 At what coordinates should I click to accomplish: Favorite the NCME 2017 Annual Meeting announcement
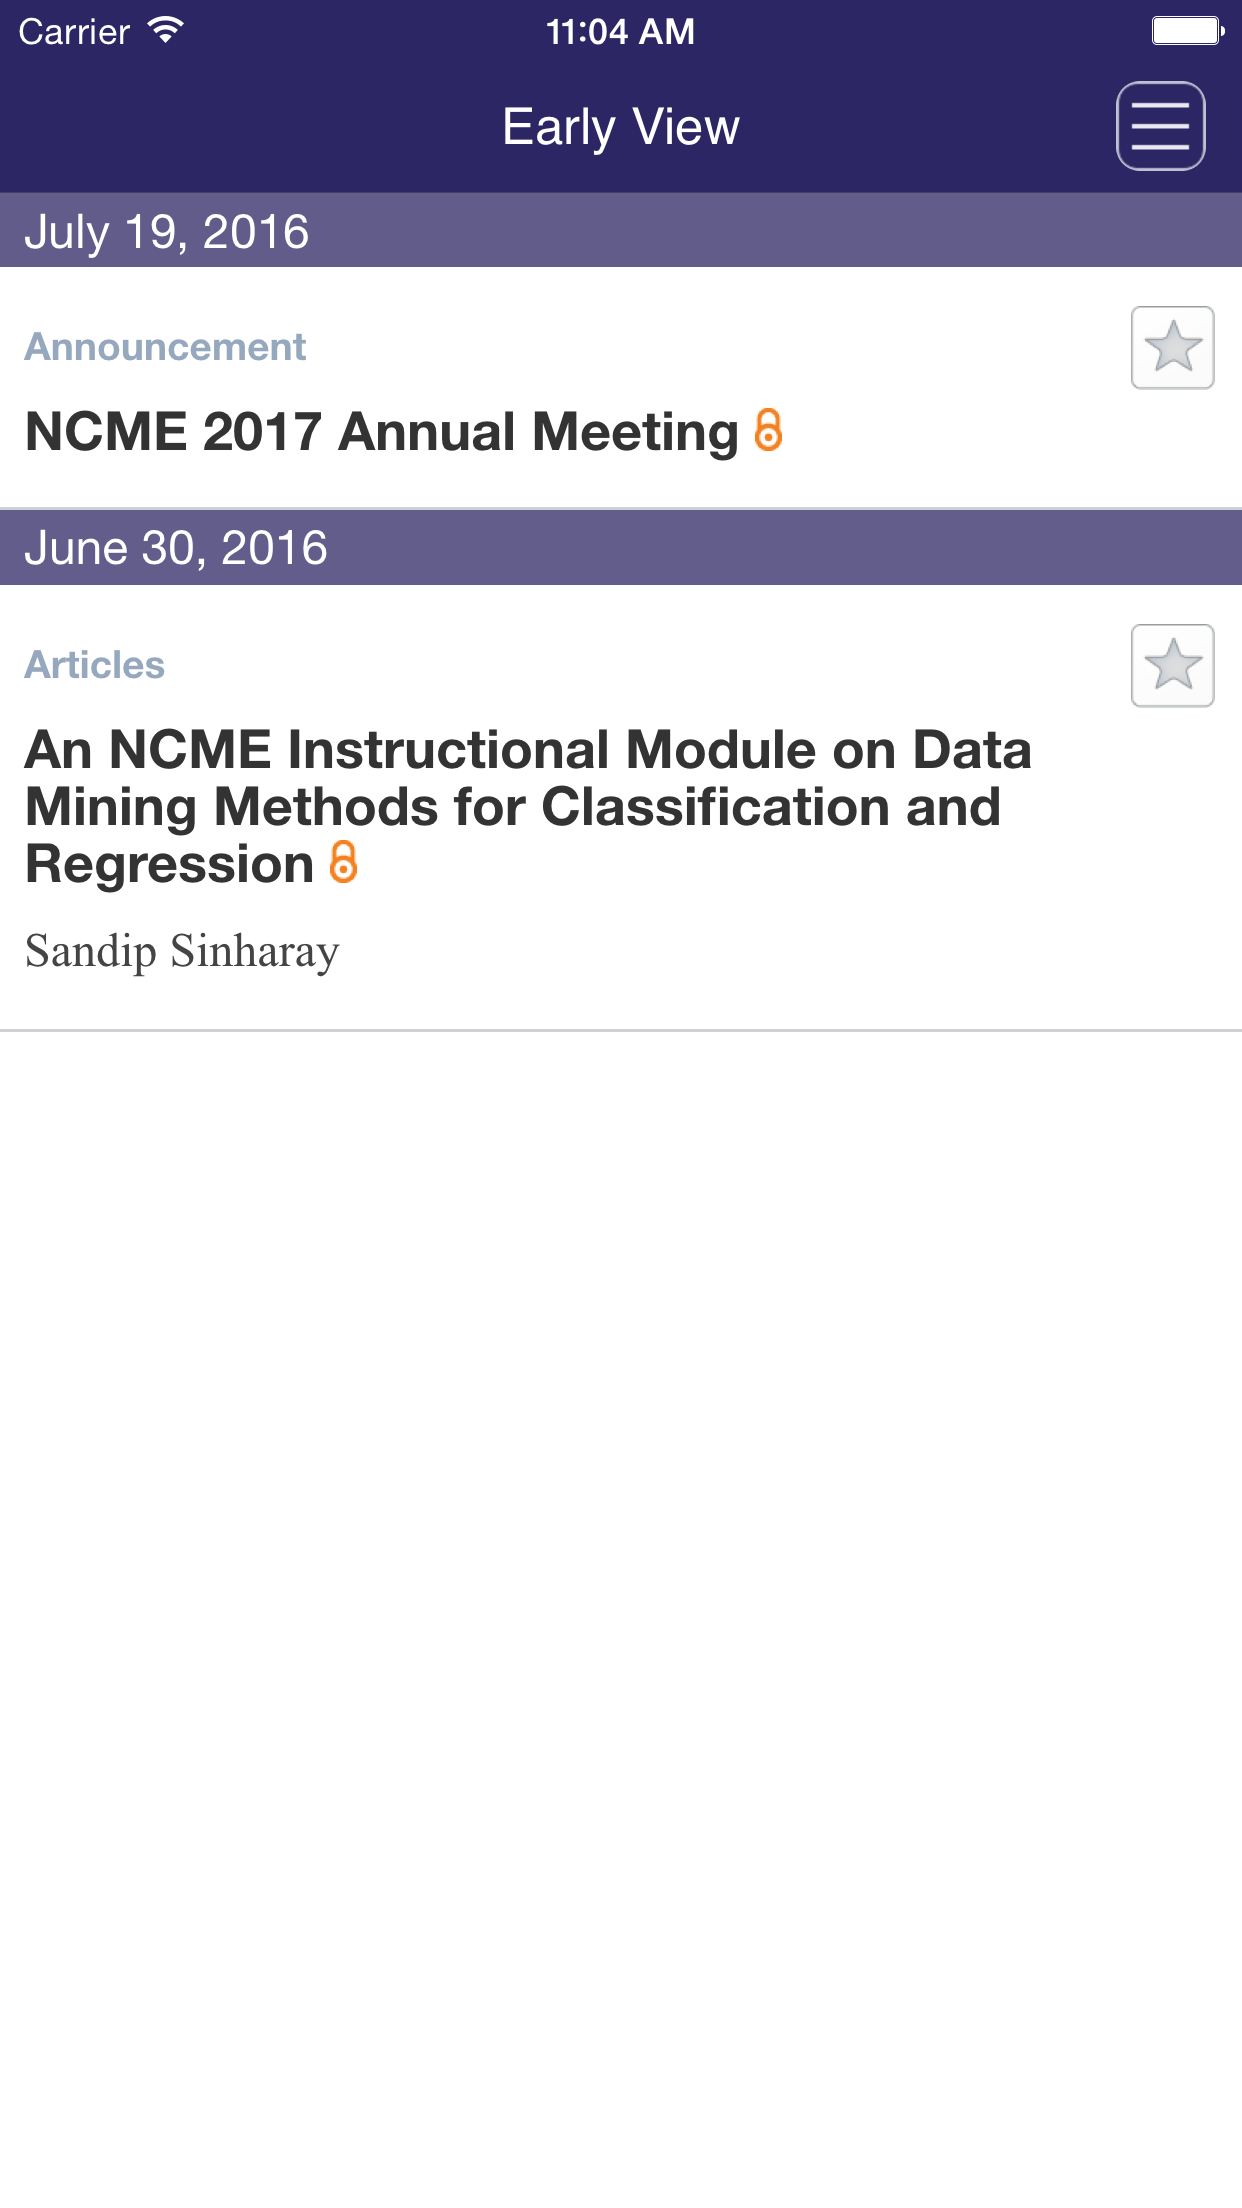[1172, 348]
